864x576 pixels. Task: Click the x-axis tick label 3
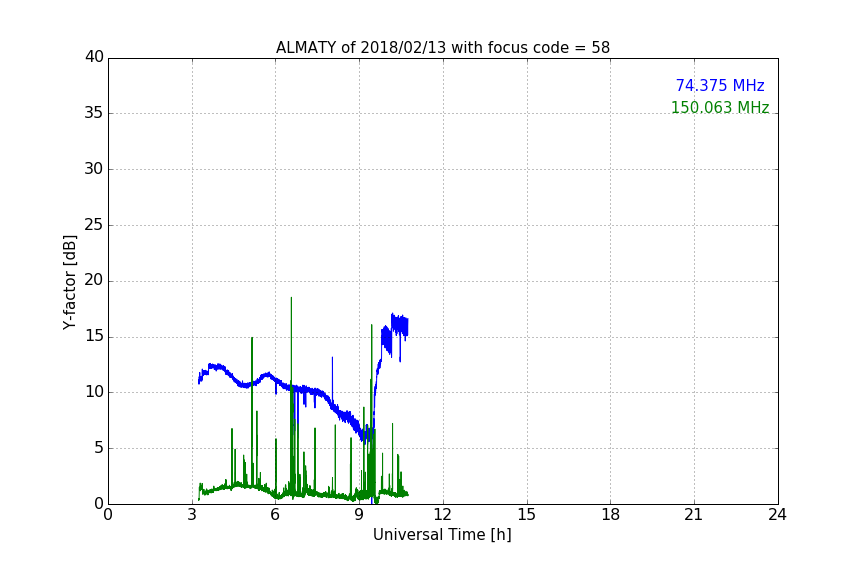[x=192, y=515]
